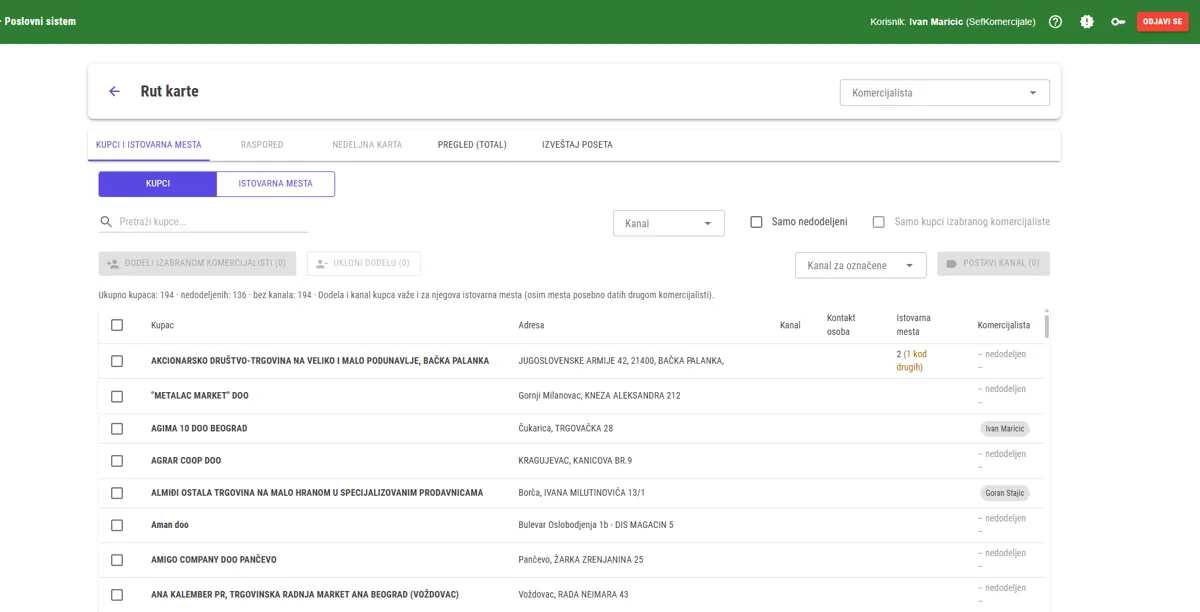The height and width of the screenshot is (612, 1200).
Task: Click the key icon in the header
Action: (x=1118, y=21)
